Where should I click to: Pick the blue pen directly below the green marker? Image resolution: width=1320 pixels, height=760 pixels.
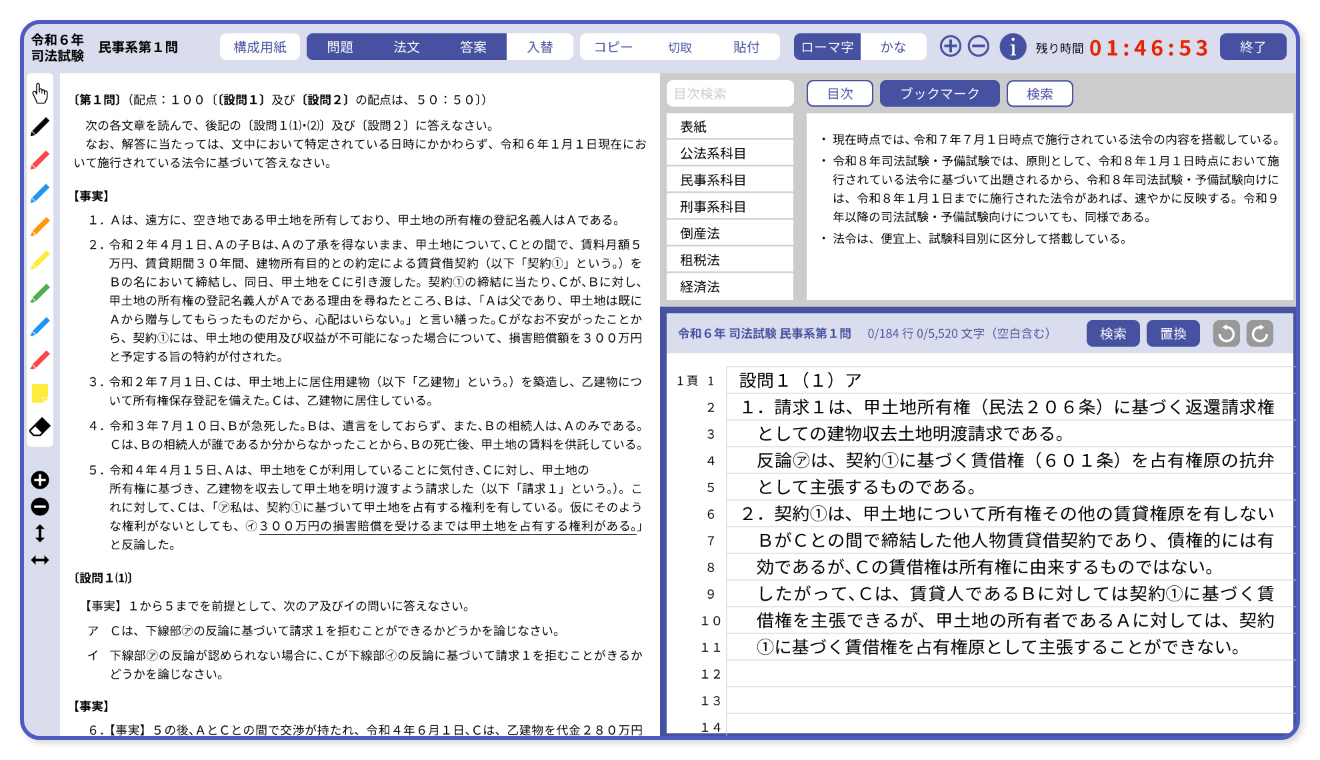pyautogui.click(x=40, y=327)
